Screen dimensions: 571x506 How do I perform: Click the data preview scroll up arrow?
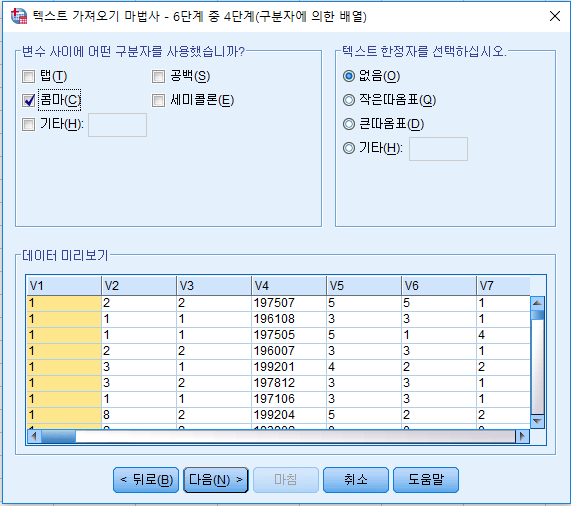[537, 303]
